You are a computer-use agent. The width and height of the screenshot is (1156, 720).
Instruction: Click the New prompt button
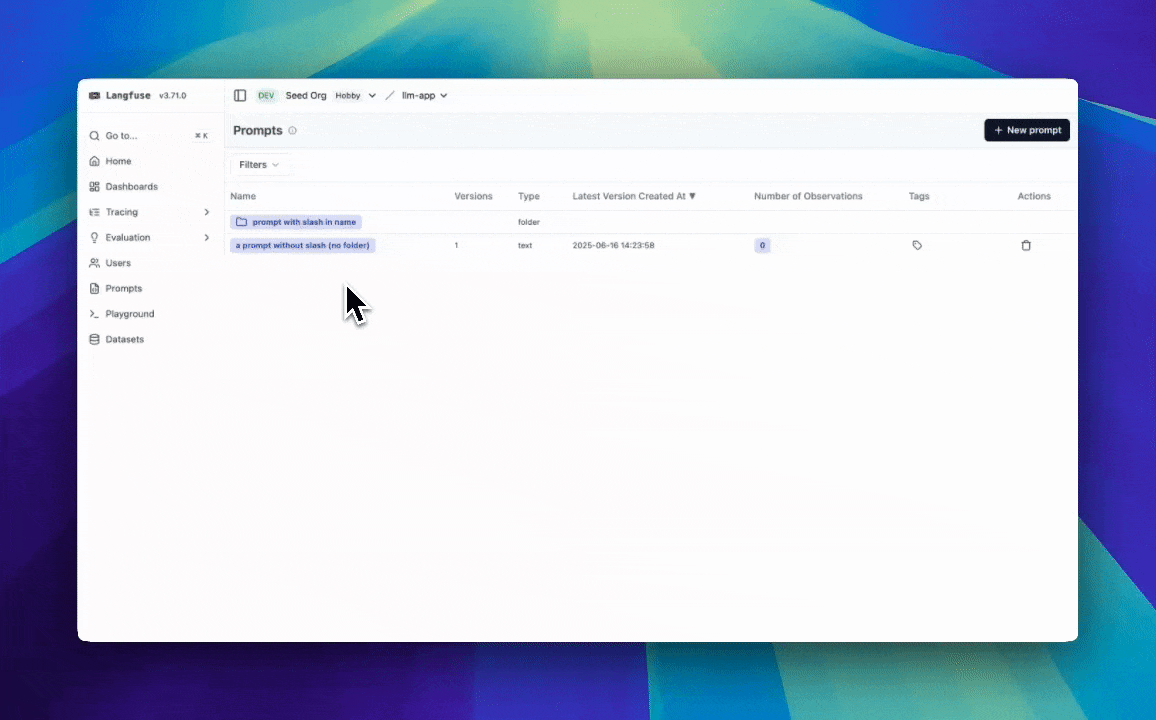pos(1027,130)
